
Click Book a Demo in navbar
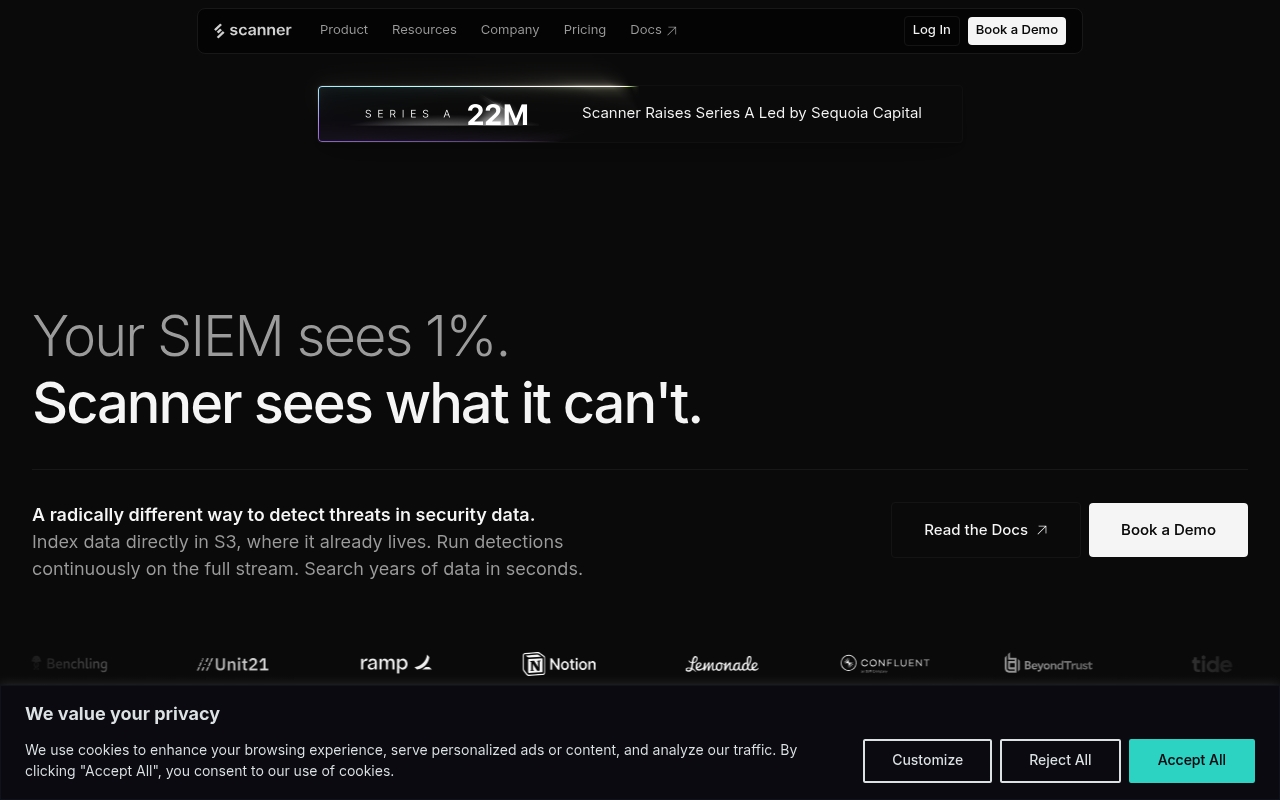[1017, 30]
